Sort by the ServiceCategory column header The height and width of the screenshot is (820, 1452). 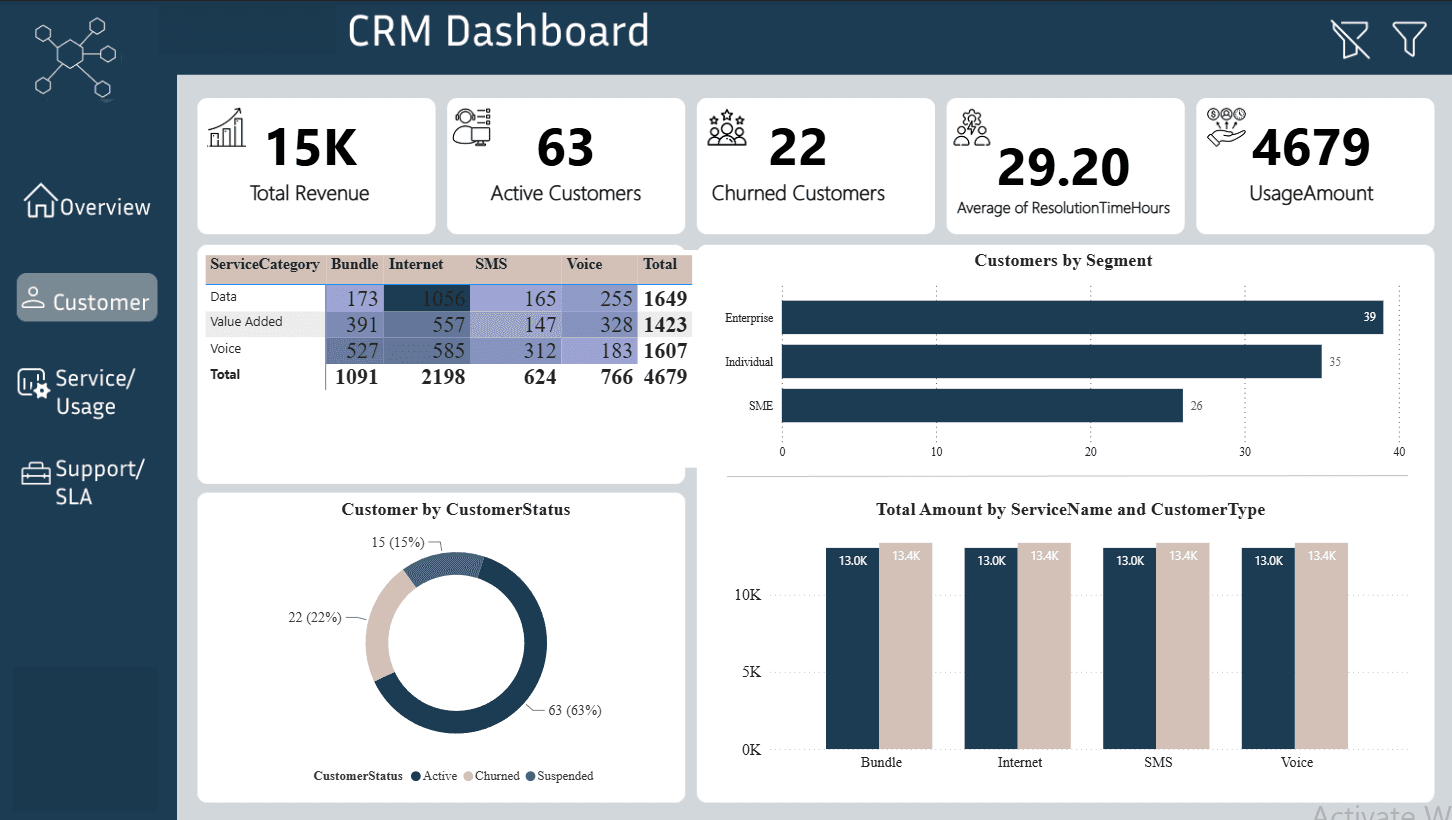point(265,265)
